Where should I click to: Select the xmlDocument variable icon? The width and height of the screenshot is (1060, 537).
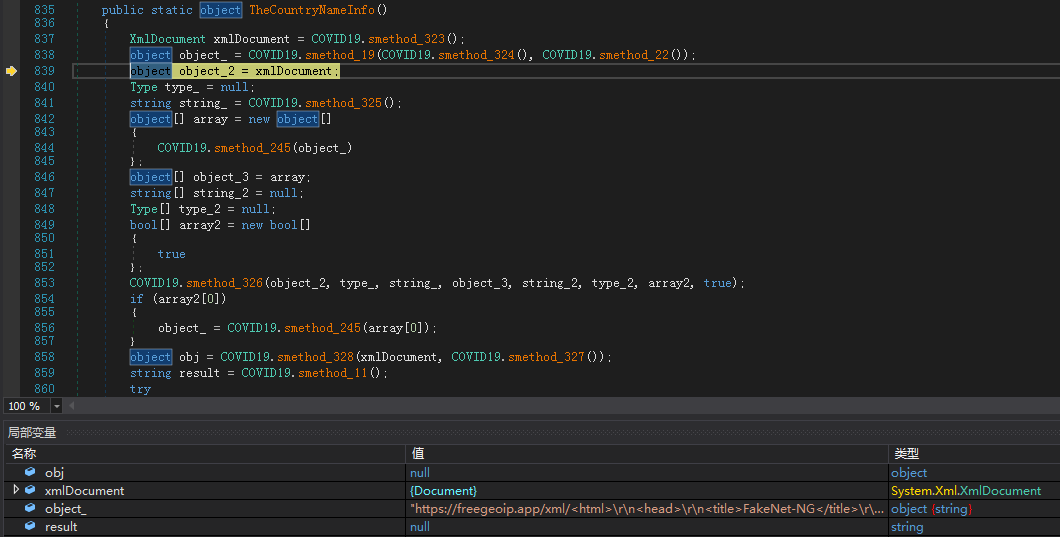point(30,490)
